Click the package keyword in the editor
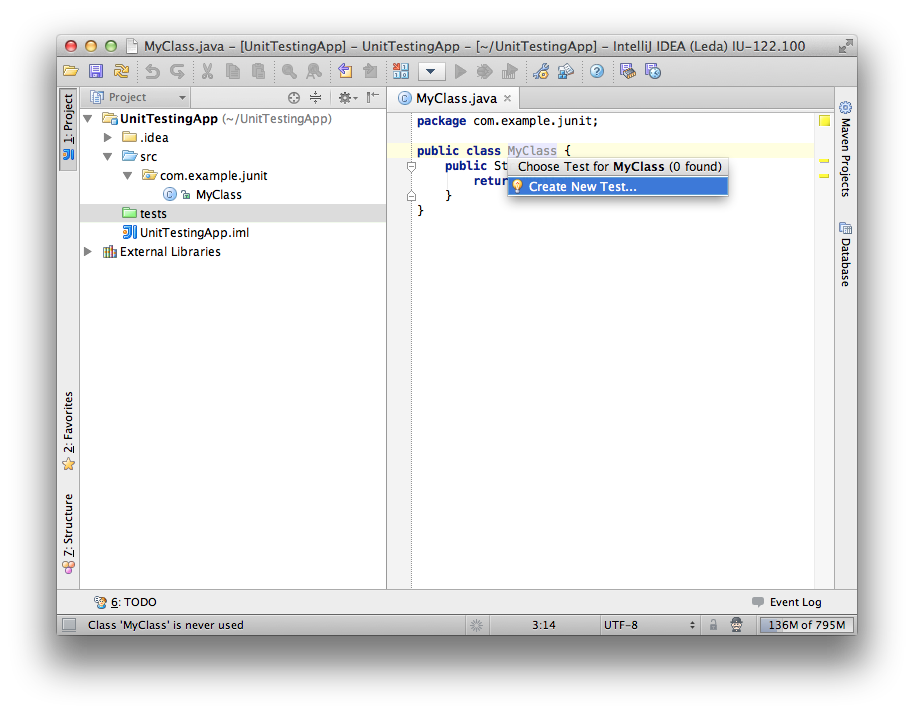The image size is (914, 714). 441,121
